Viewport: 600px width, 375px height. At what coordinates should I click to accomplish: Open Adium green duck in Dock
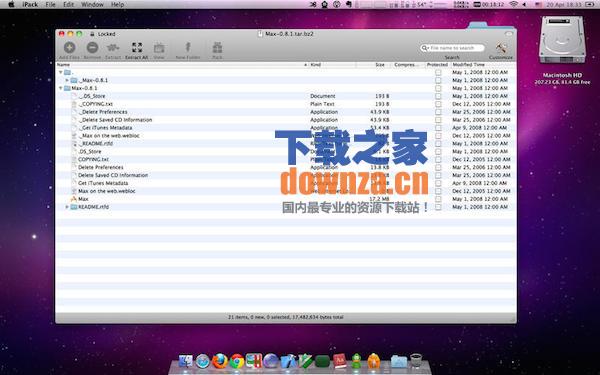pyautogui.click(x=357, y=361)
